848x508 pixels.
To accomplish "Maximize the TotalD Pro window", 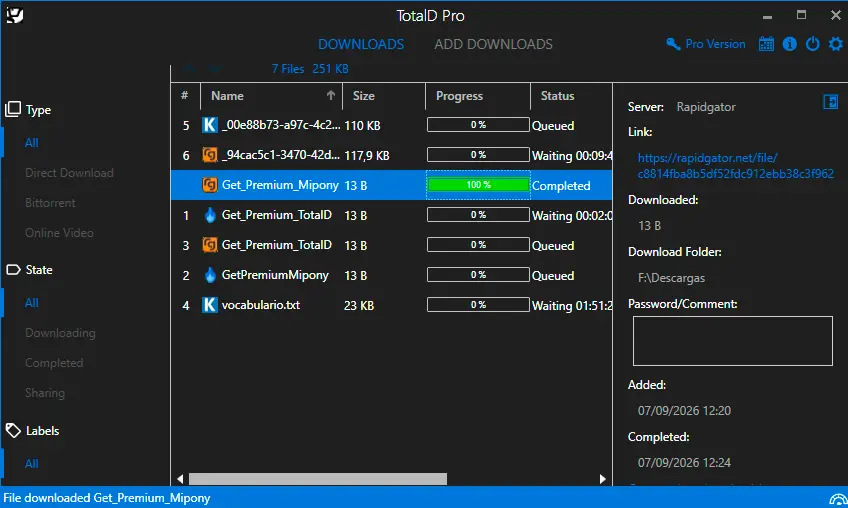I will (x=801, y=15).
